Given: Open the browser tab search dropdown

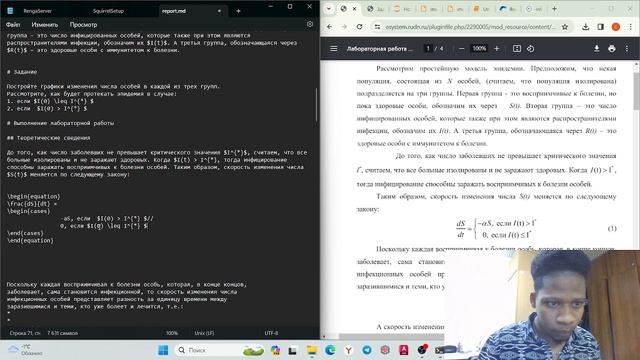Looking at the screenshot, I should [x=329, y=9].
